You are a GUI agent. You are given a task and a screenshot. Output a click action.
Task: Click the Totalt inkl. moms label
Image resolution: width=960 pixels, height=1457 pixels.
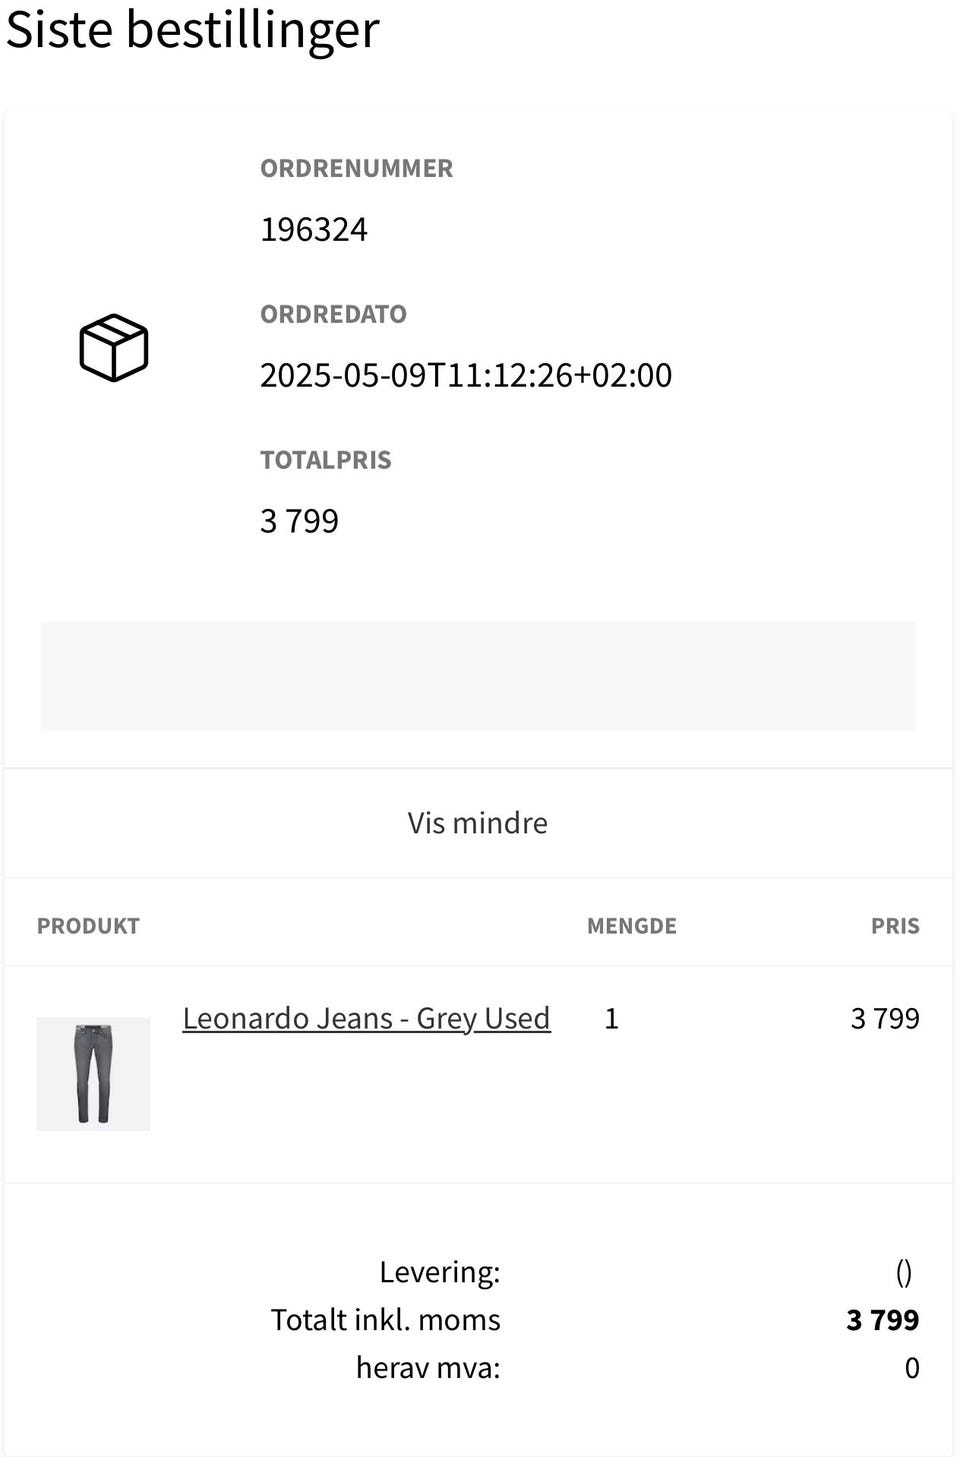pos(385,1320)
